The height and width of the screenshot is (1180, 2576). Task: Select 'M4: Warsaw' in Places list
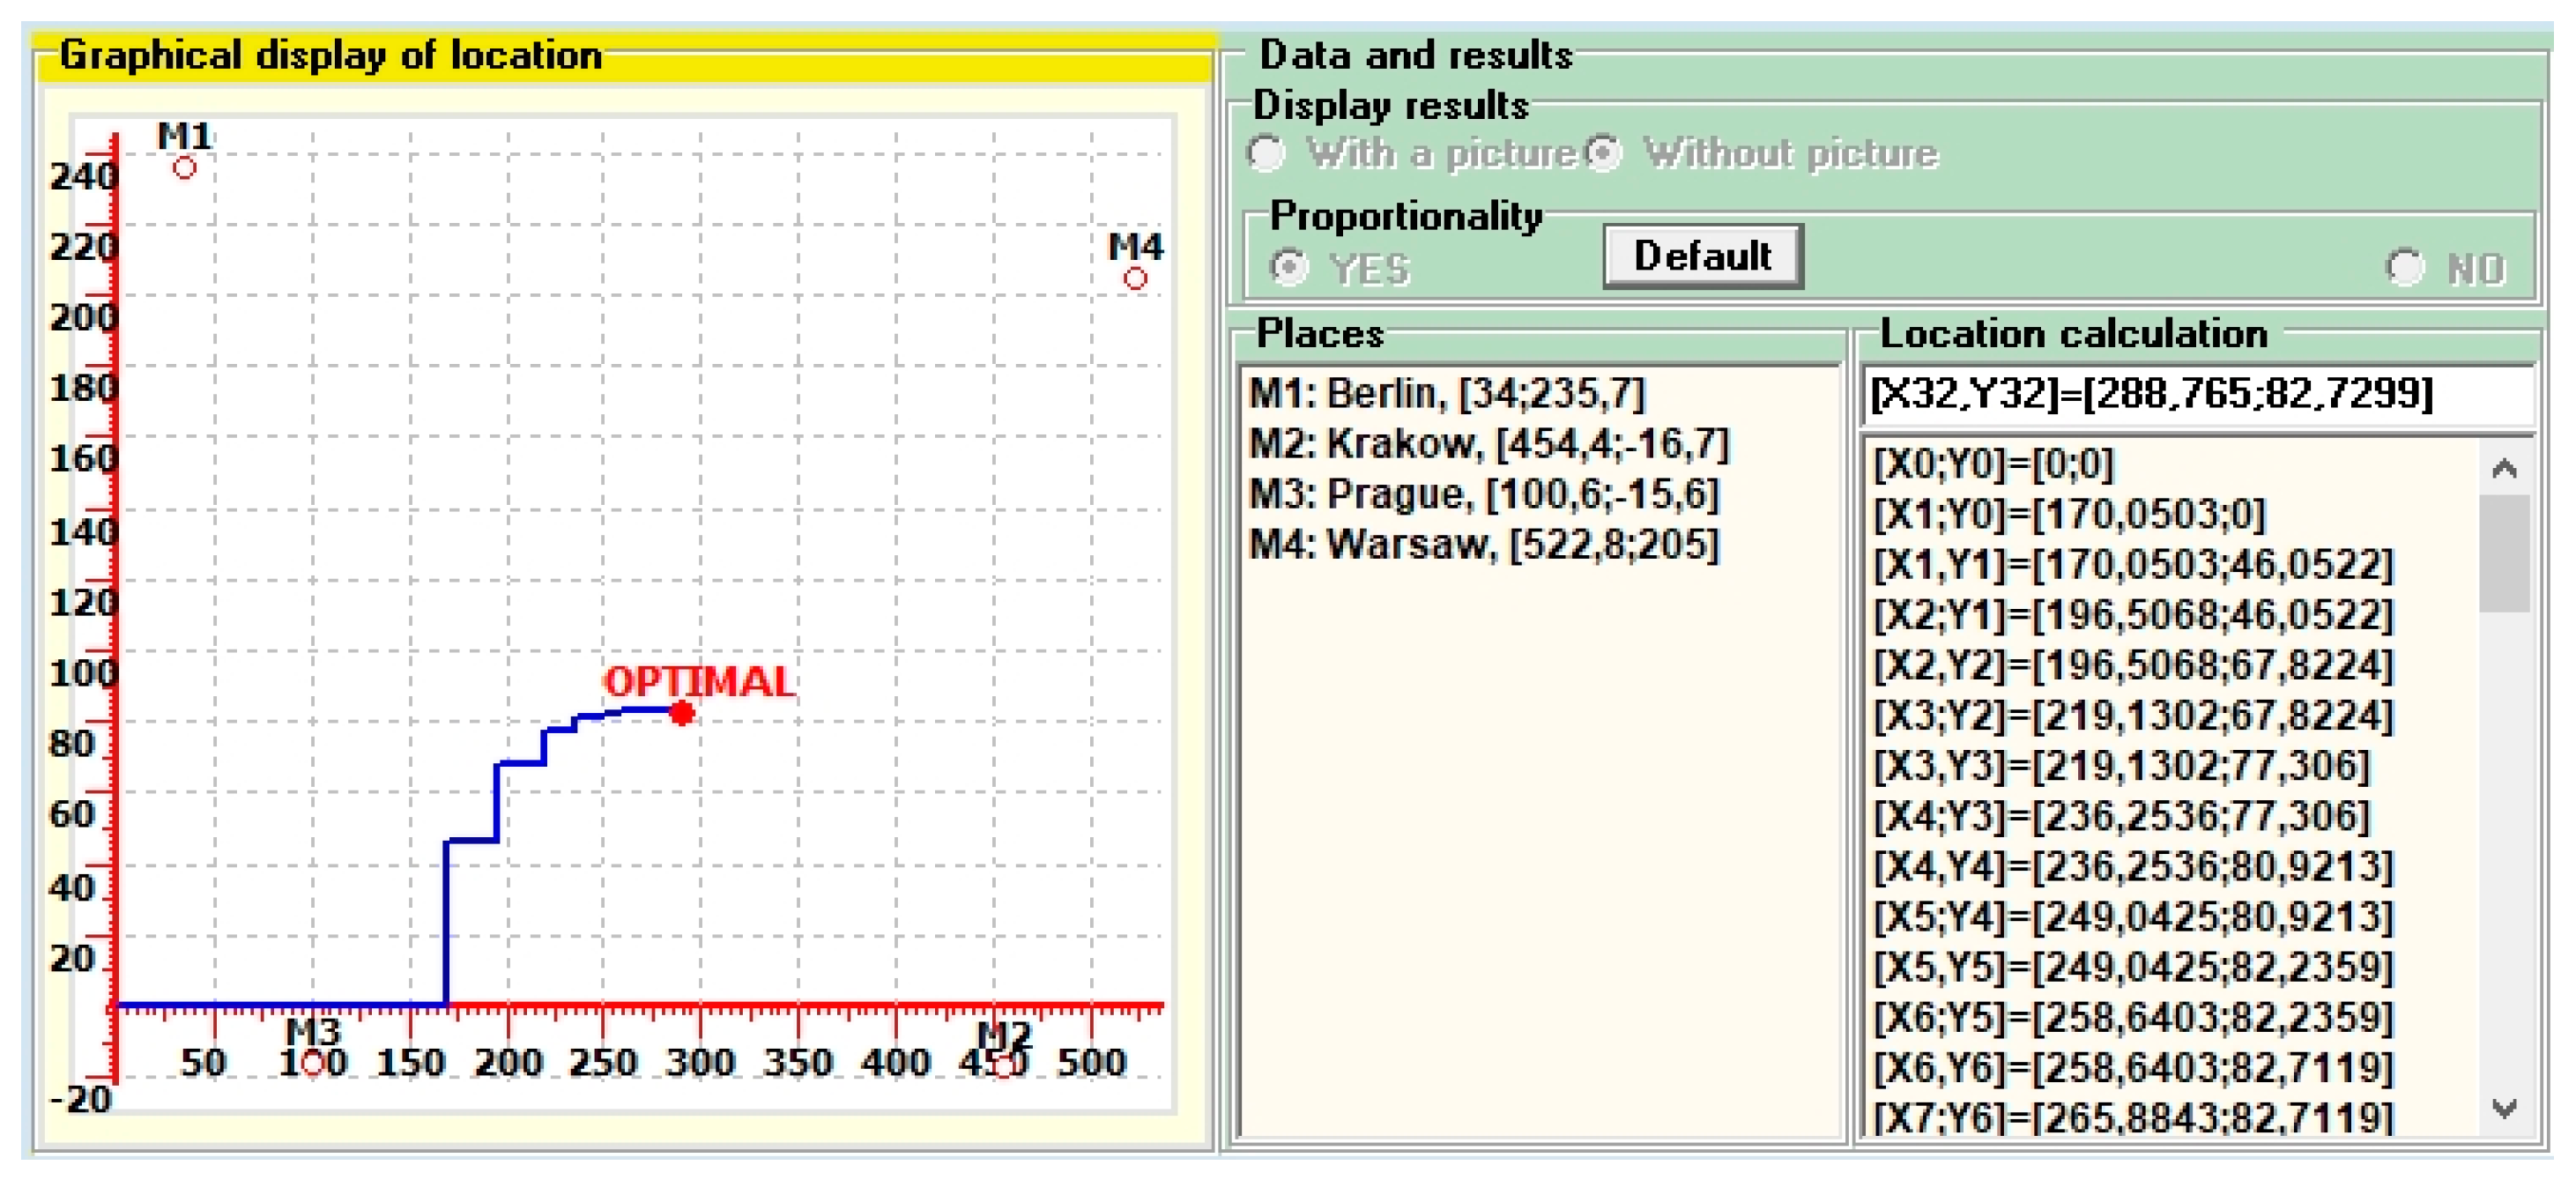1484,545
